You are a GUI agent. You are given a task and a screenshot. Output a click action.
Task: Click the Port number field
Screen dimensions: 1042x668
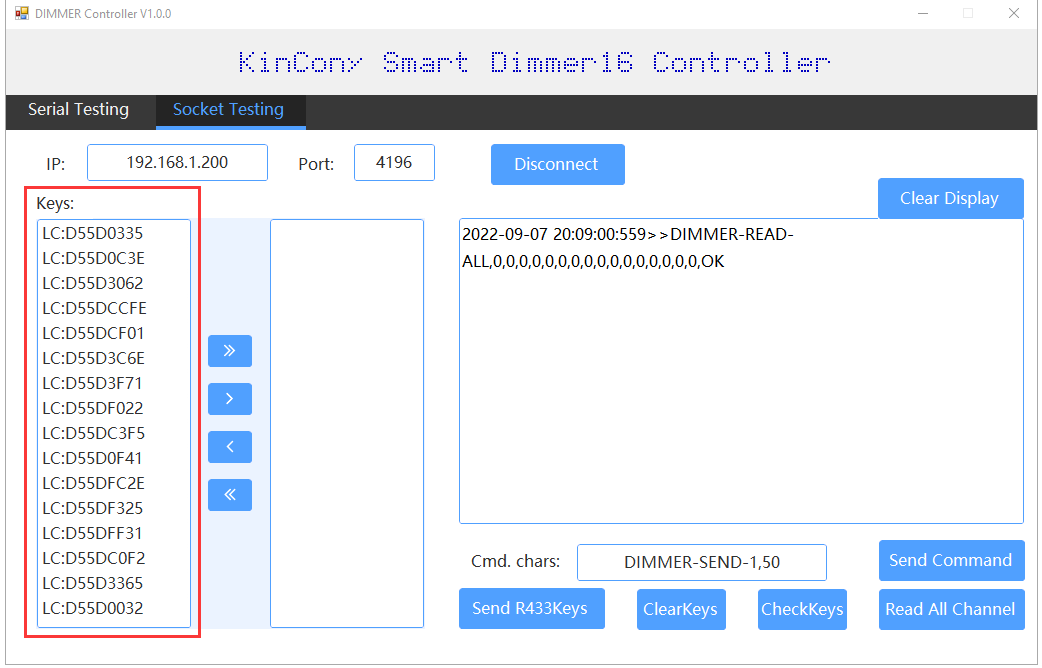click(394, 163)
